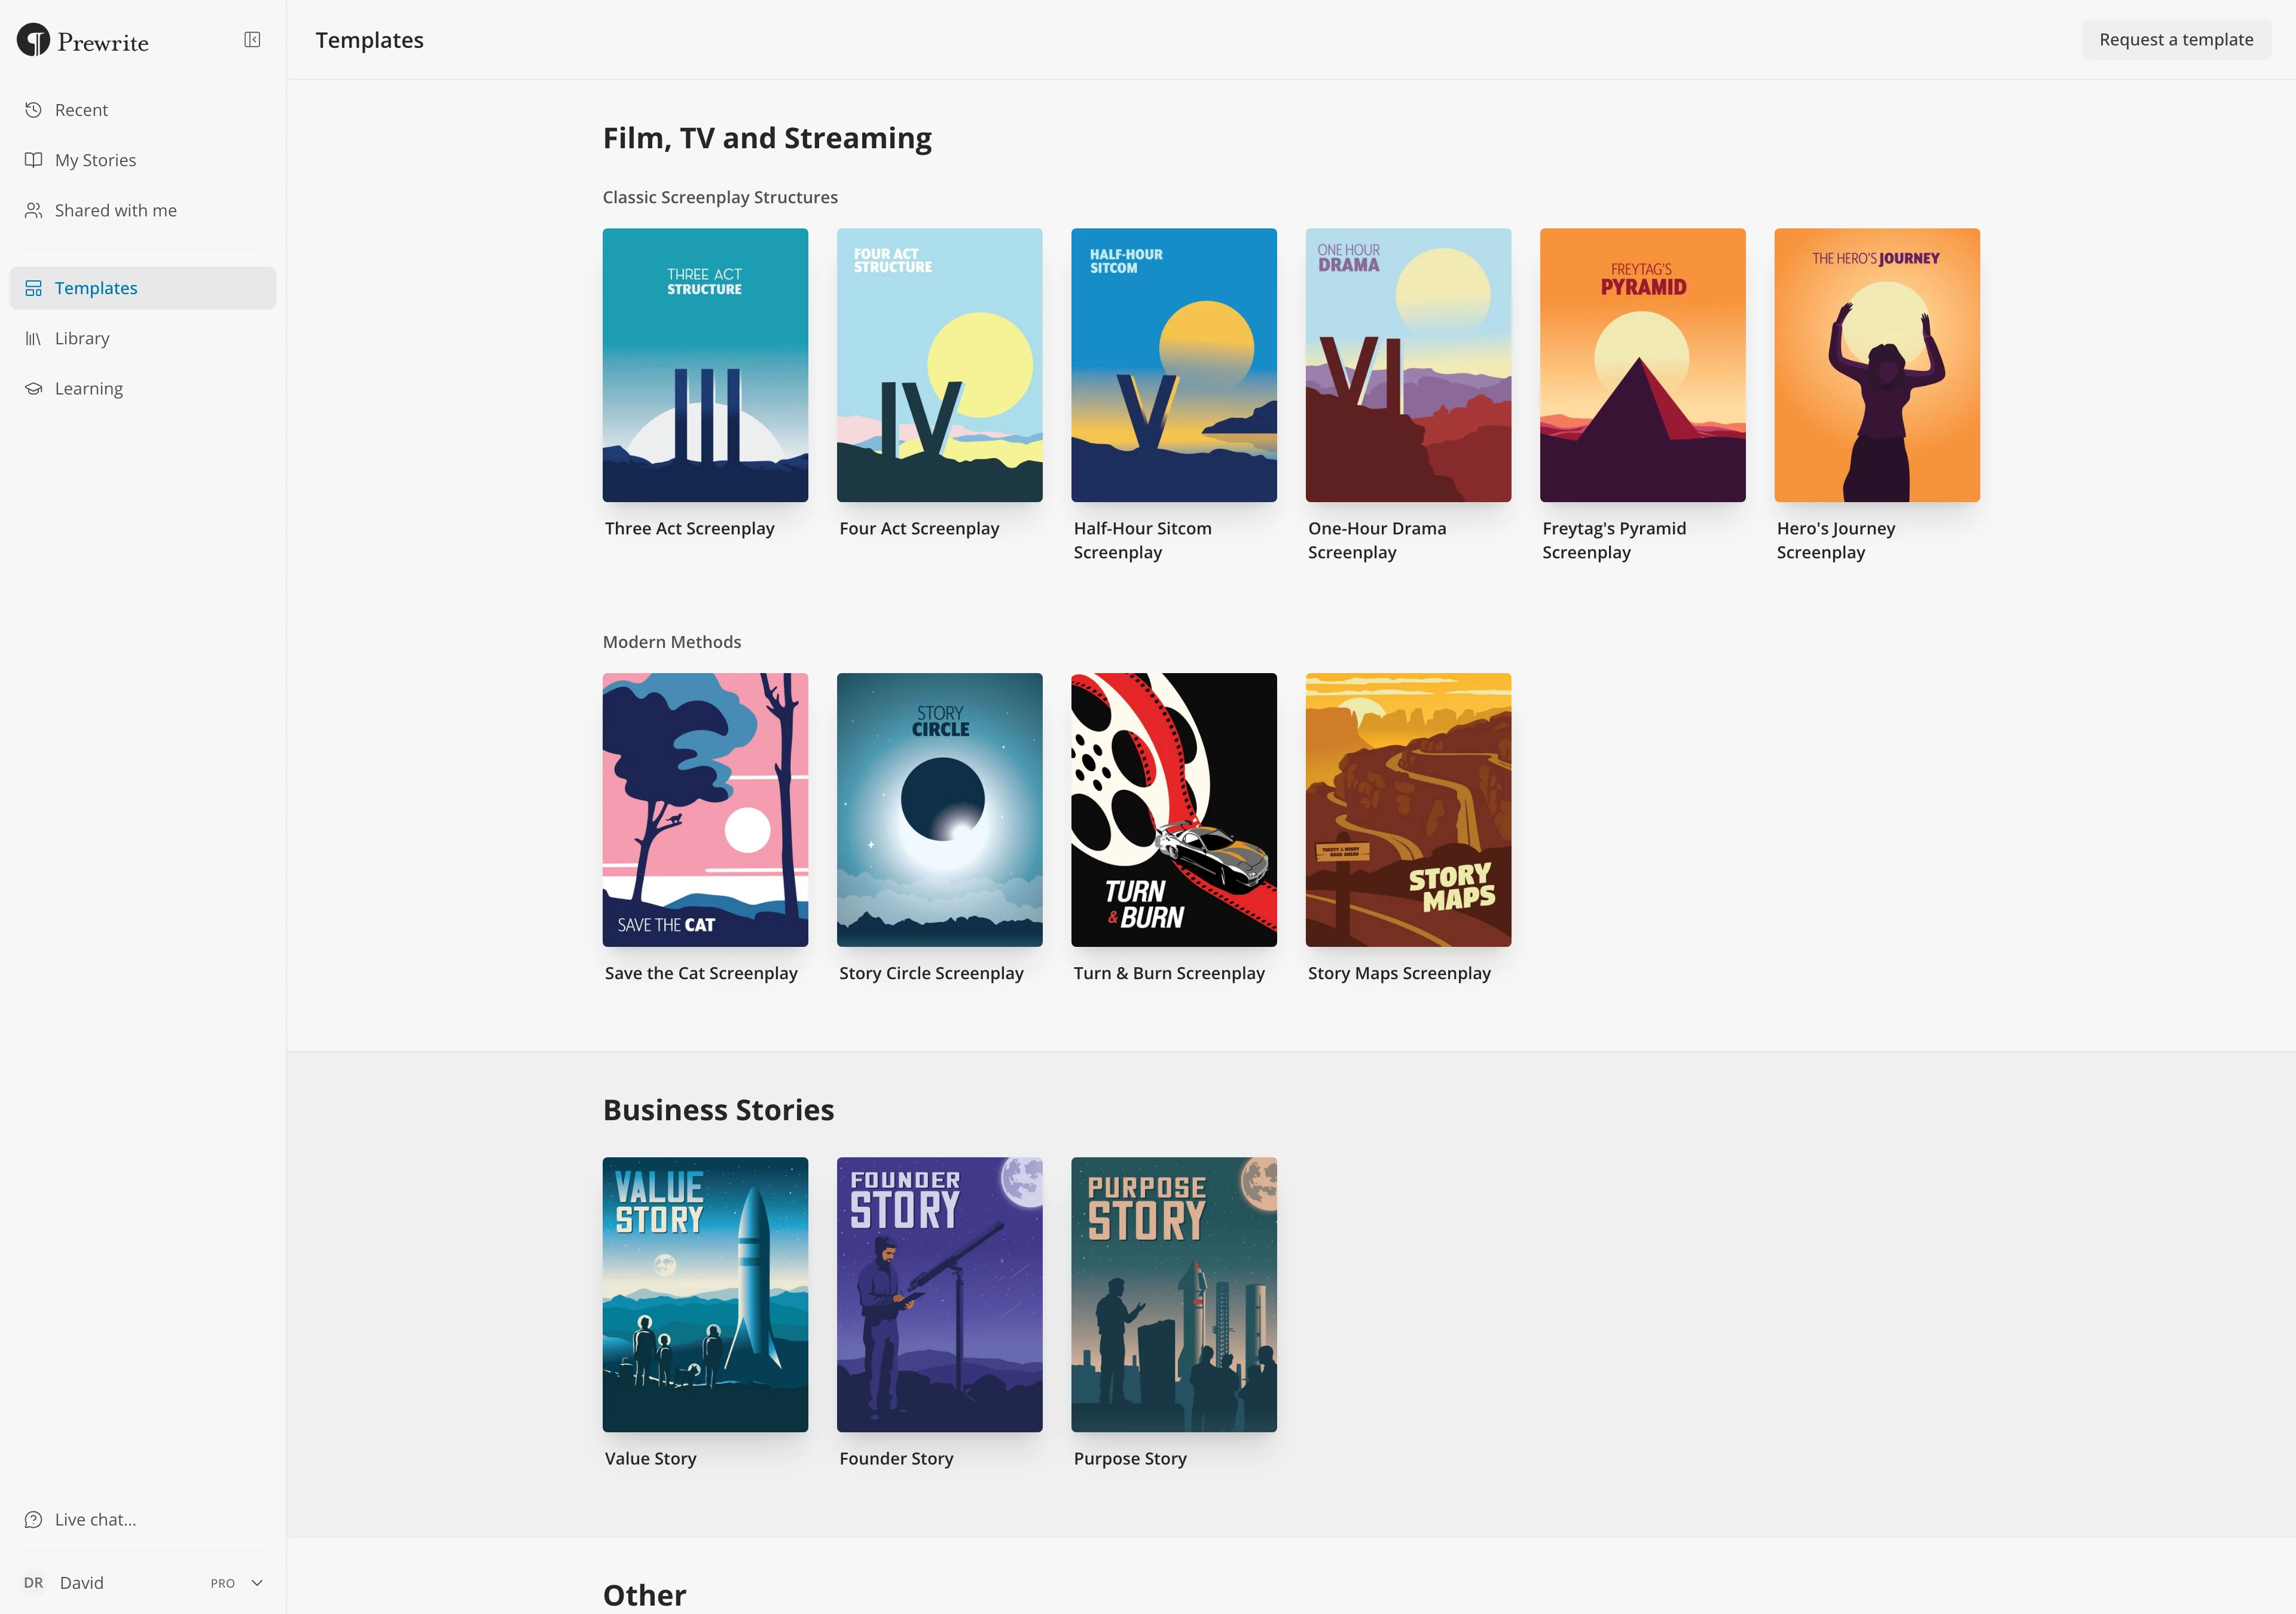
Task: Open the Four Act Structure cover
Action: click(x=939, y=365)
